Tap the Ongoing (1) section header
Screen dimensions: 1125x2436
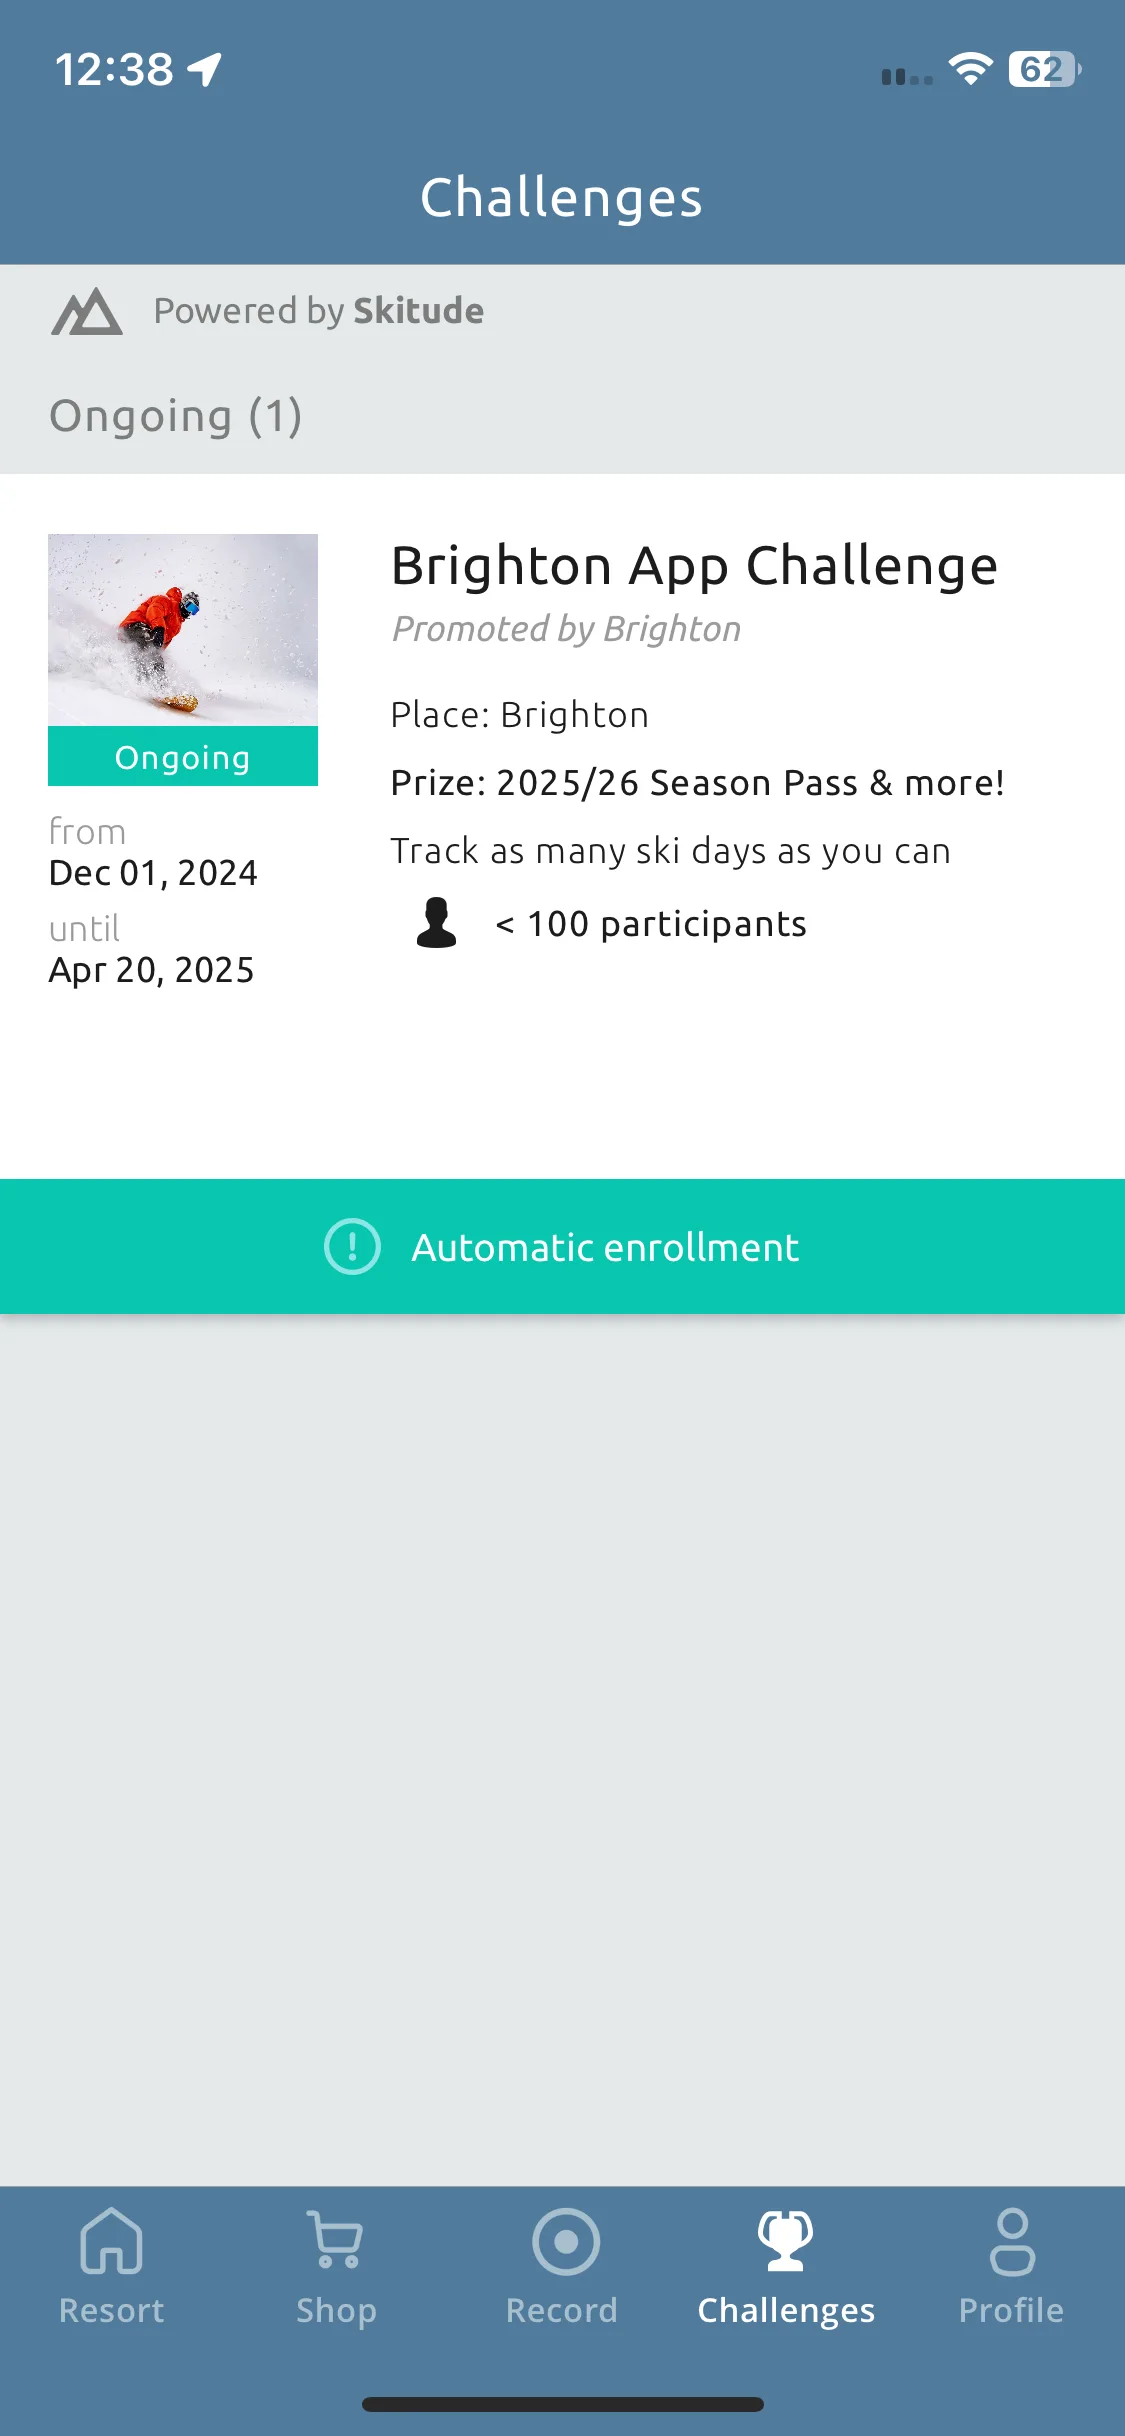(x=176, y=416)
